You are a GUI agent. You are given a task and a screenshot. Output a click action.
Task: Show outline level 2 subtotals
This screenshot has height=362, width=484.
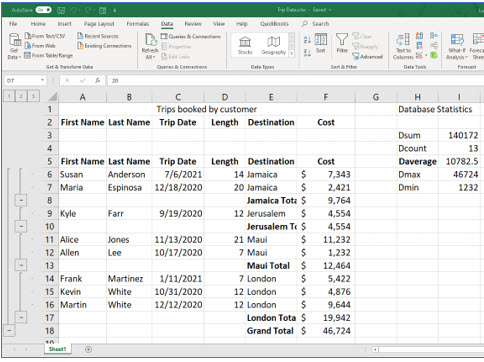(21, 96)
